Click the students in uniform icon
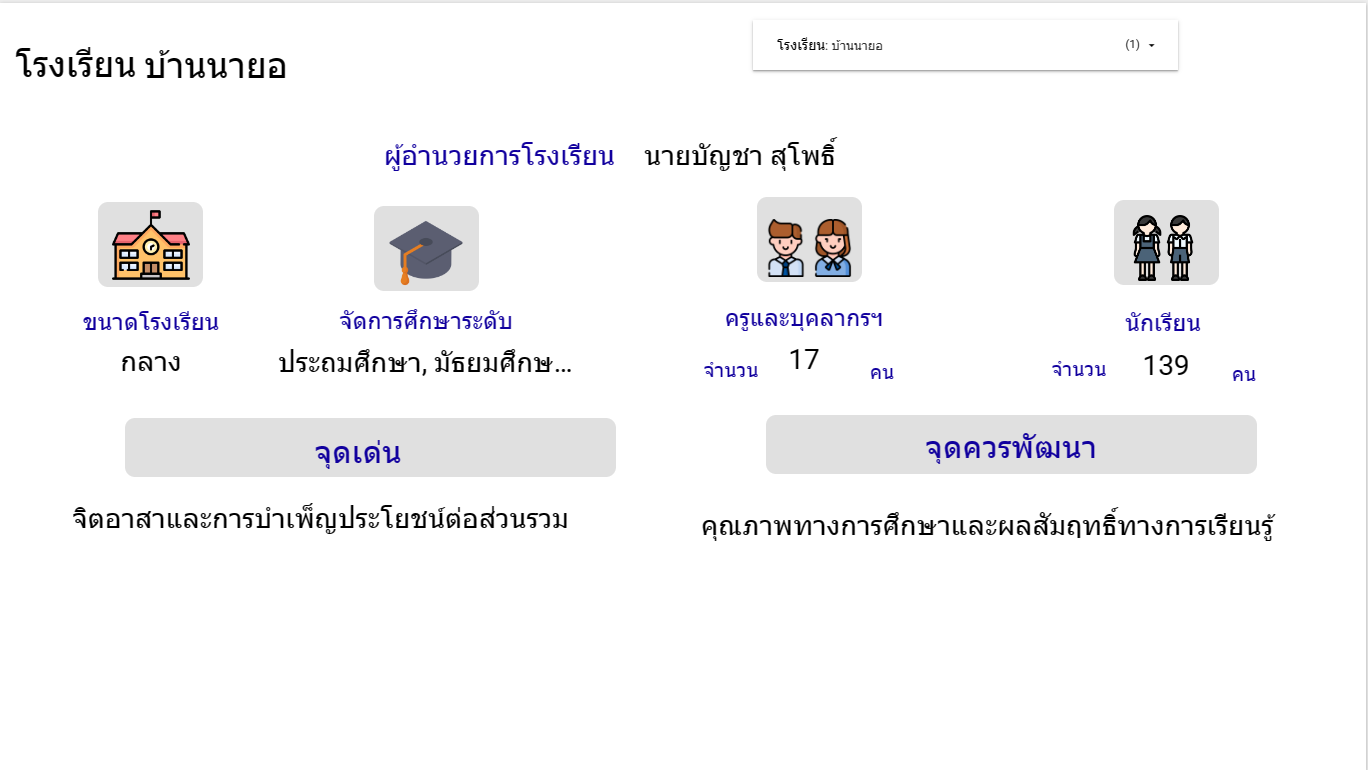Screen dimensions: 1368x770 coord(1166,243)
